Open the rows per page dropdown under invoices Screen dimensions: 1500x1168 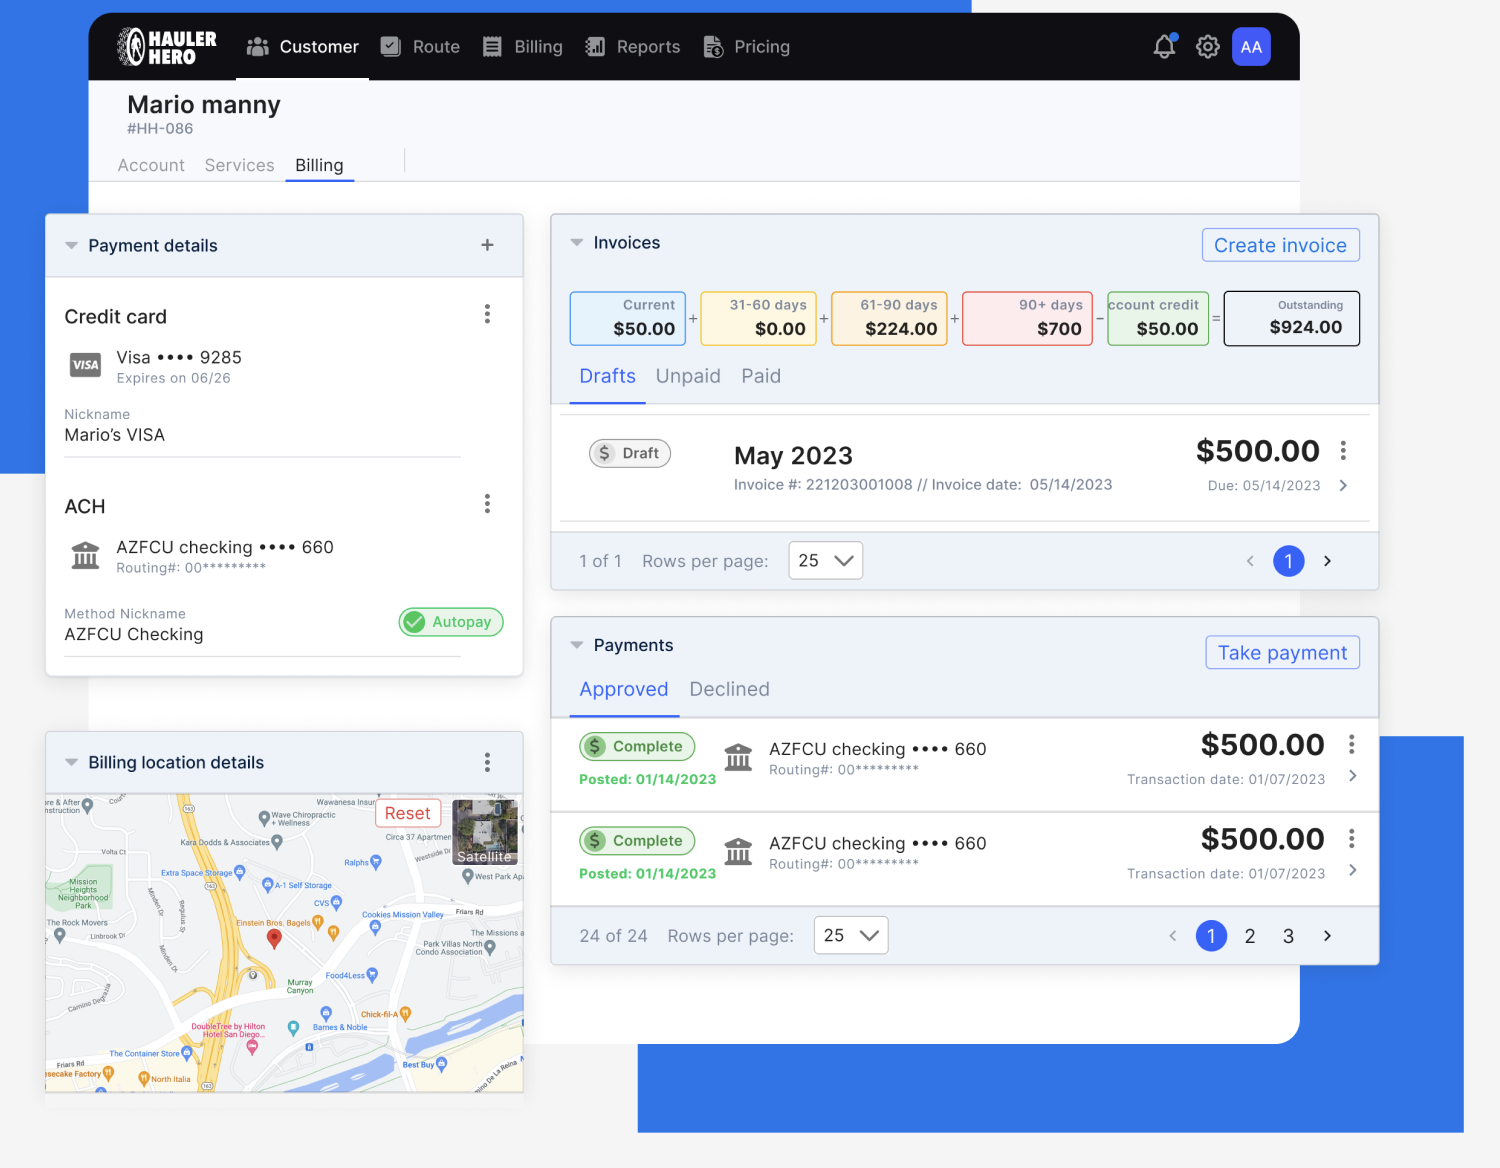(825, 560)
